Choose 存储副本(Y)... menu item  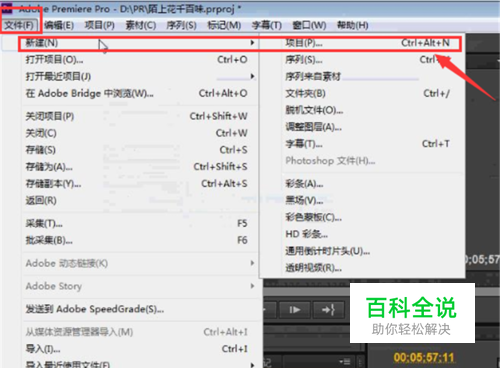pyautogui.click(x=140, y=184)
